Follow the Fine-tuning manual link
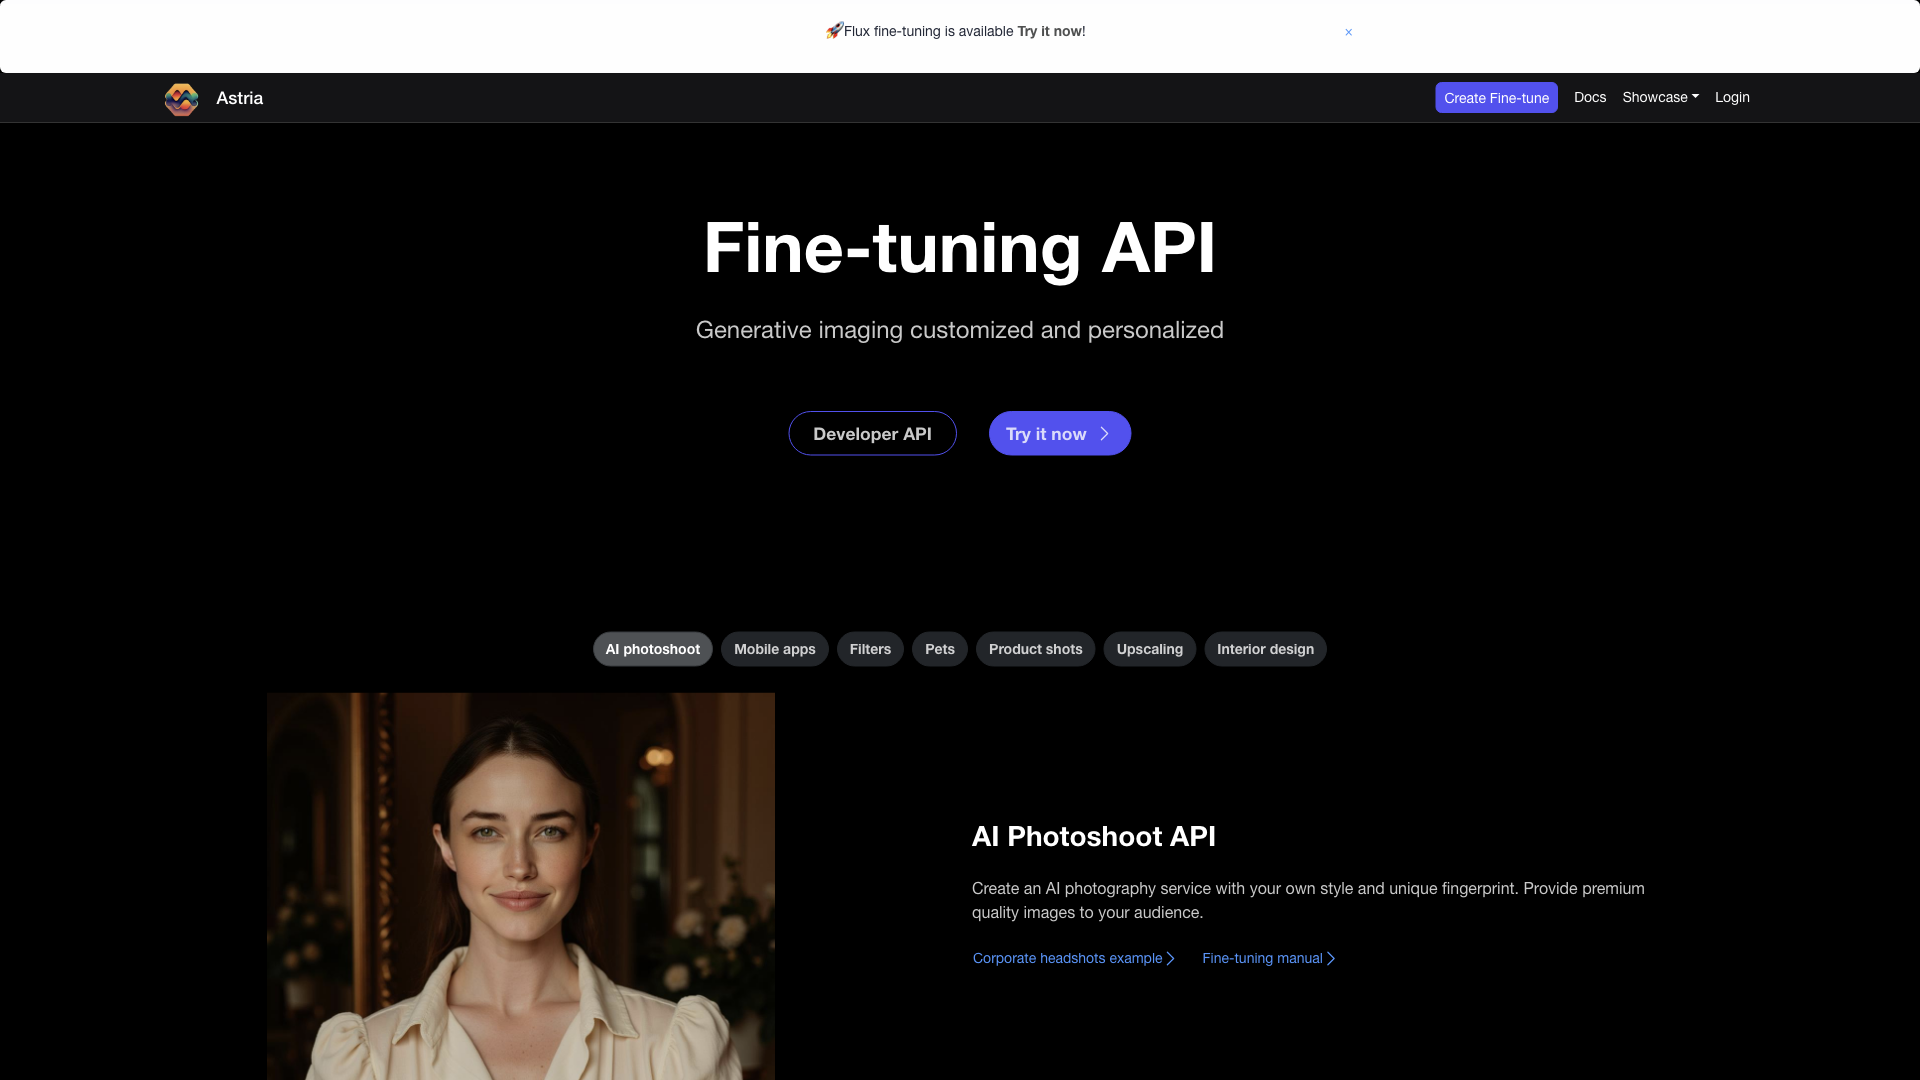The width and height of the screenshot is (1920, 1080). point(1261,958)
